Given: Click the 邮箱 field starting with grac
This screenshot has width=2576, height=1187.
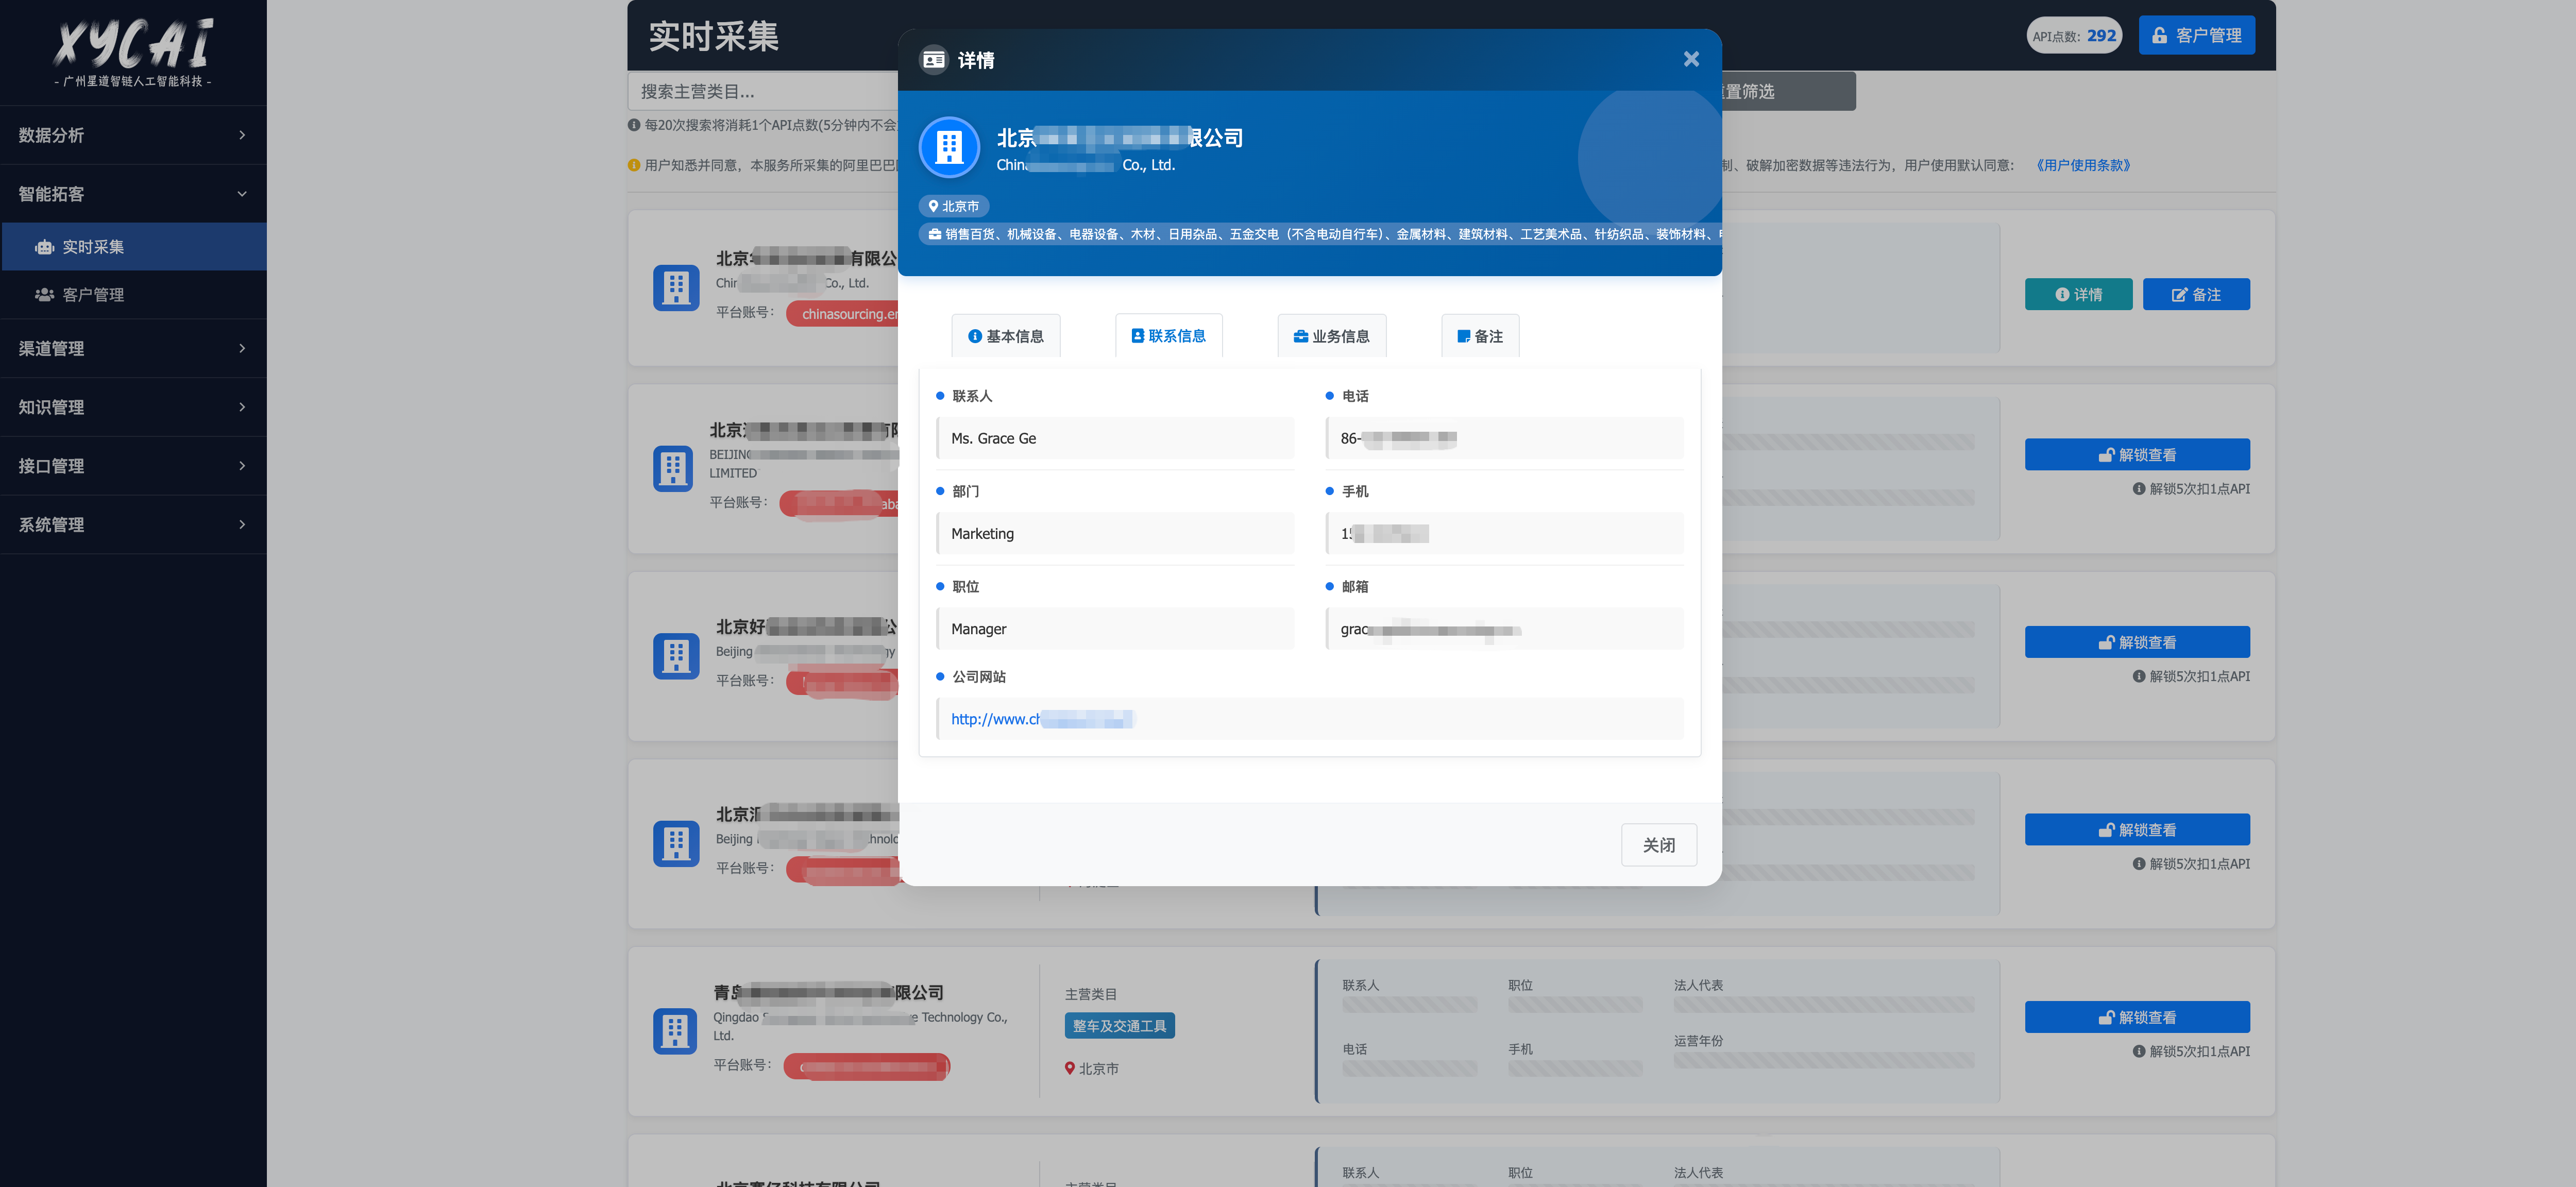Looking at the screenshot, I should pos(1504,629).
